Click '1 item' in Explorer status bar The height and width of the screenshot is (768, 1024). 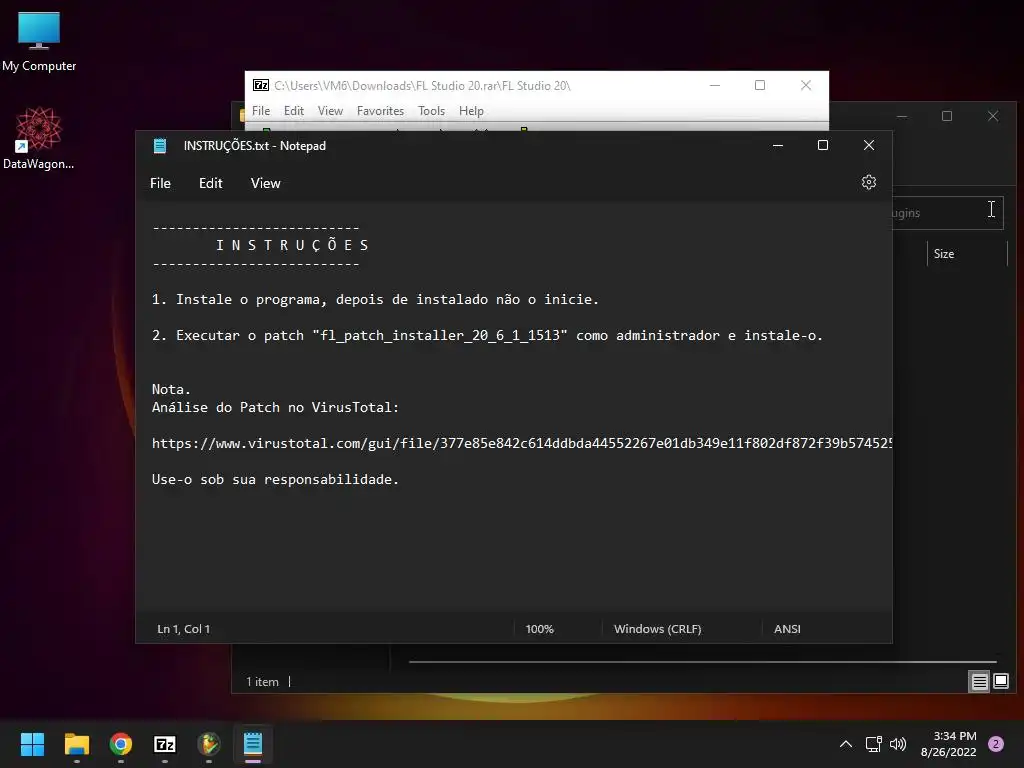pos(263,682)
